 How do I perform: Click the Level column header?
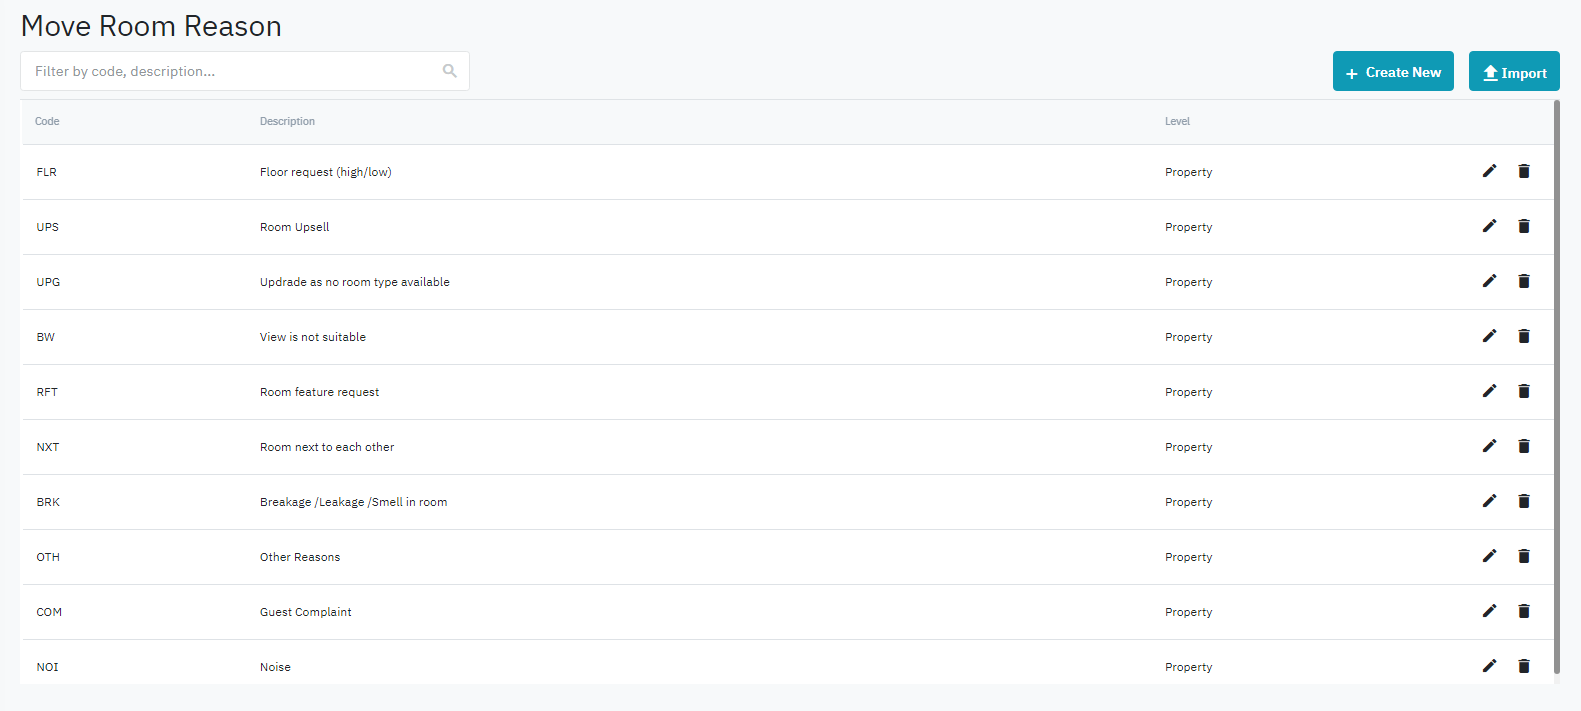point(1177,122)
